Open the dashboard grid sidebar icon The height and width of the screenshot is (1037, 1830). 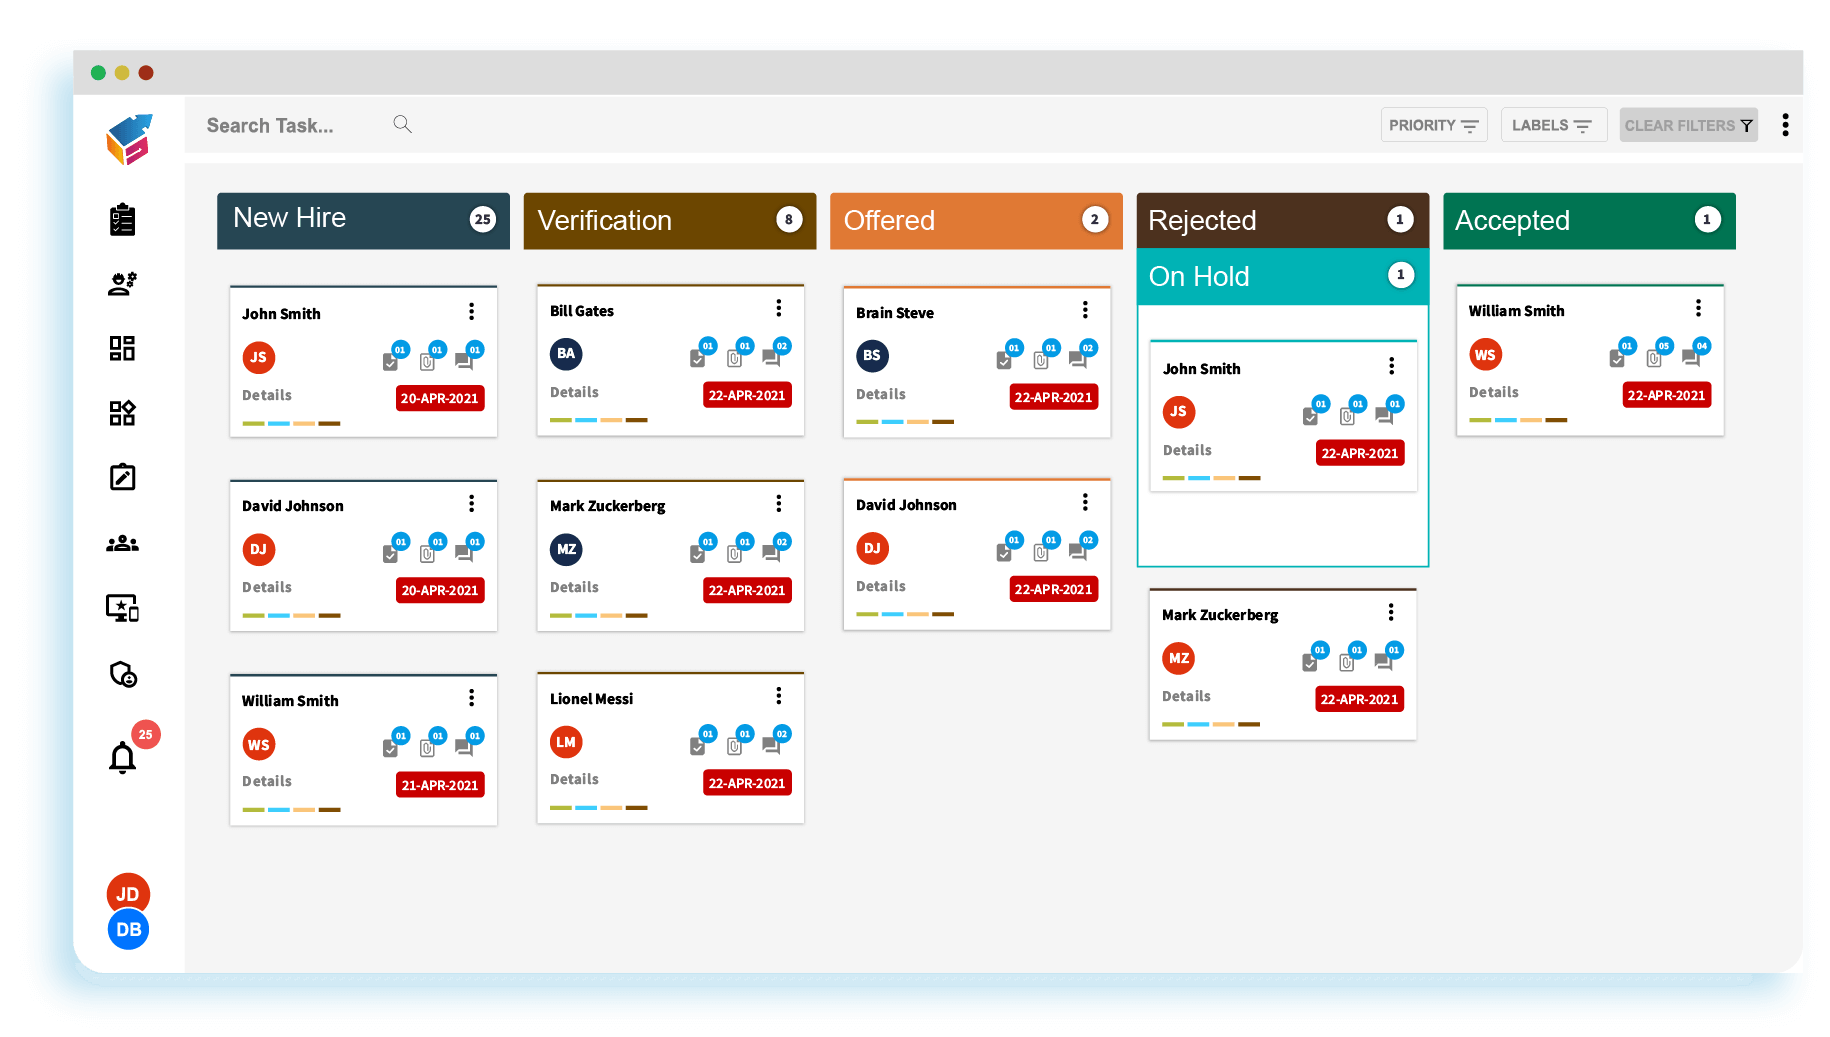(x=122, y=348)
